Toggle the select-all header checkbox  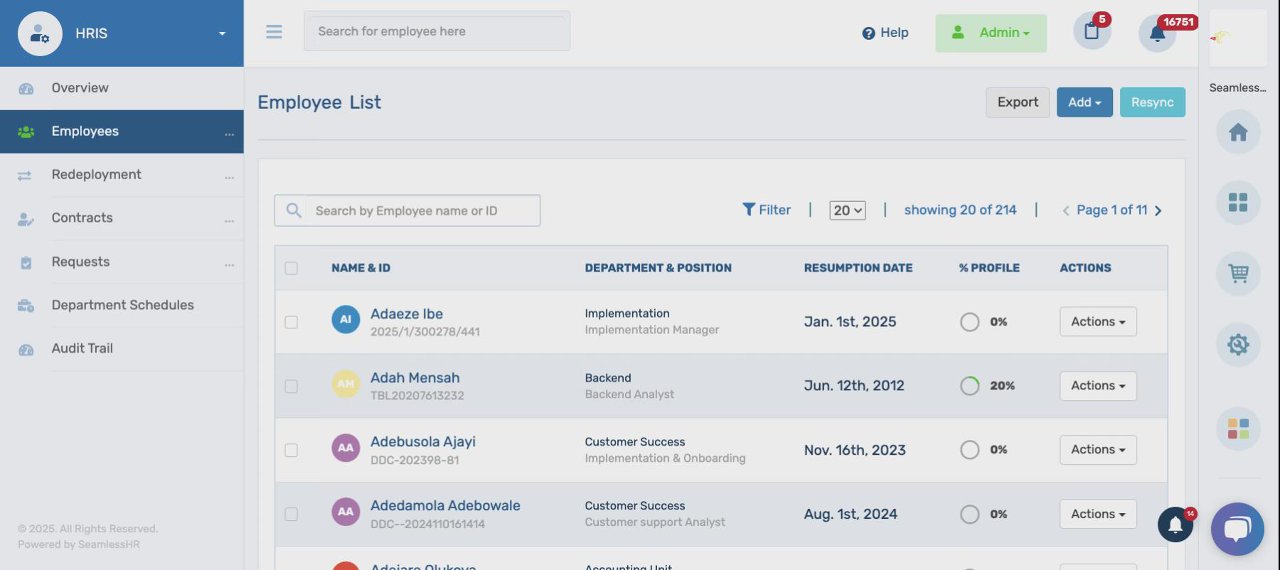291,268
